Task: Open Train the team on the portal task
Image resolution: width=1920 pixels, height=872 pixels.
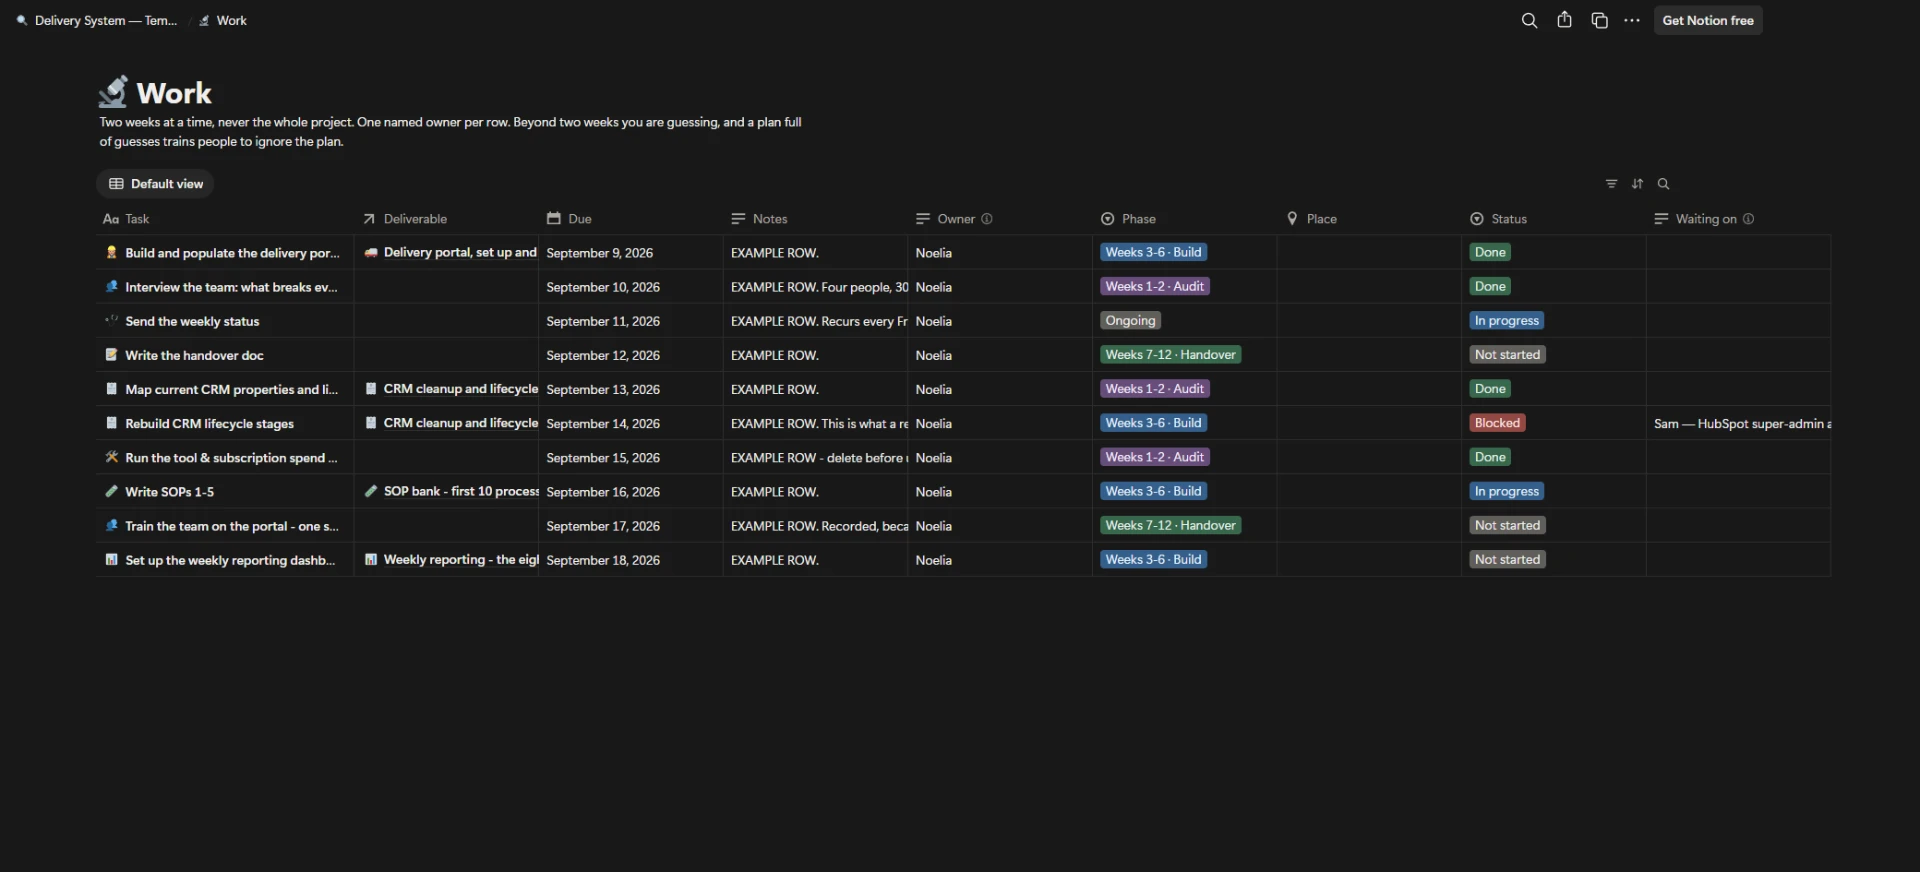Action: (232, 526)
